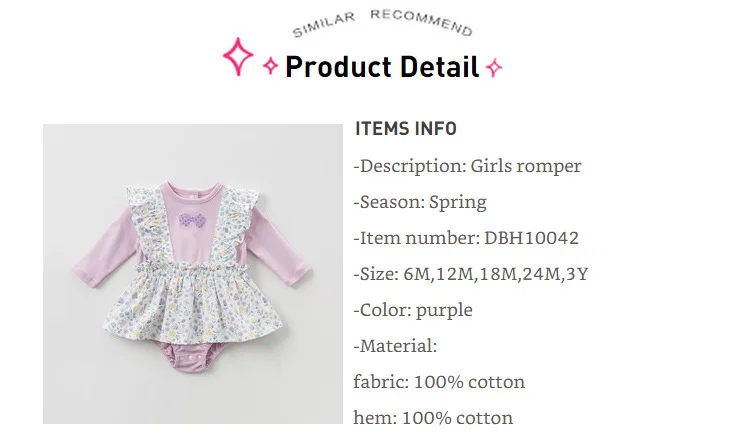Open the girls romper product photo
The height and width of the screenshot is (439, 750).
[193, 274]
